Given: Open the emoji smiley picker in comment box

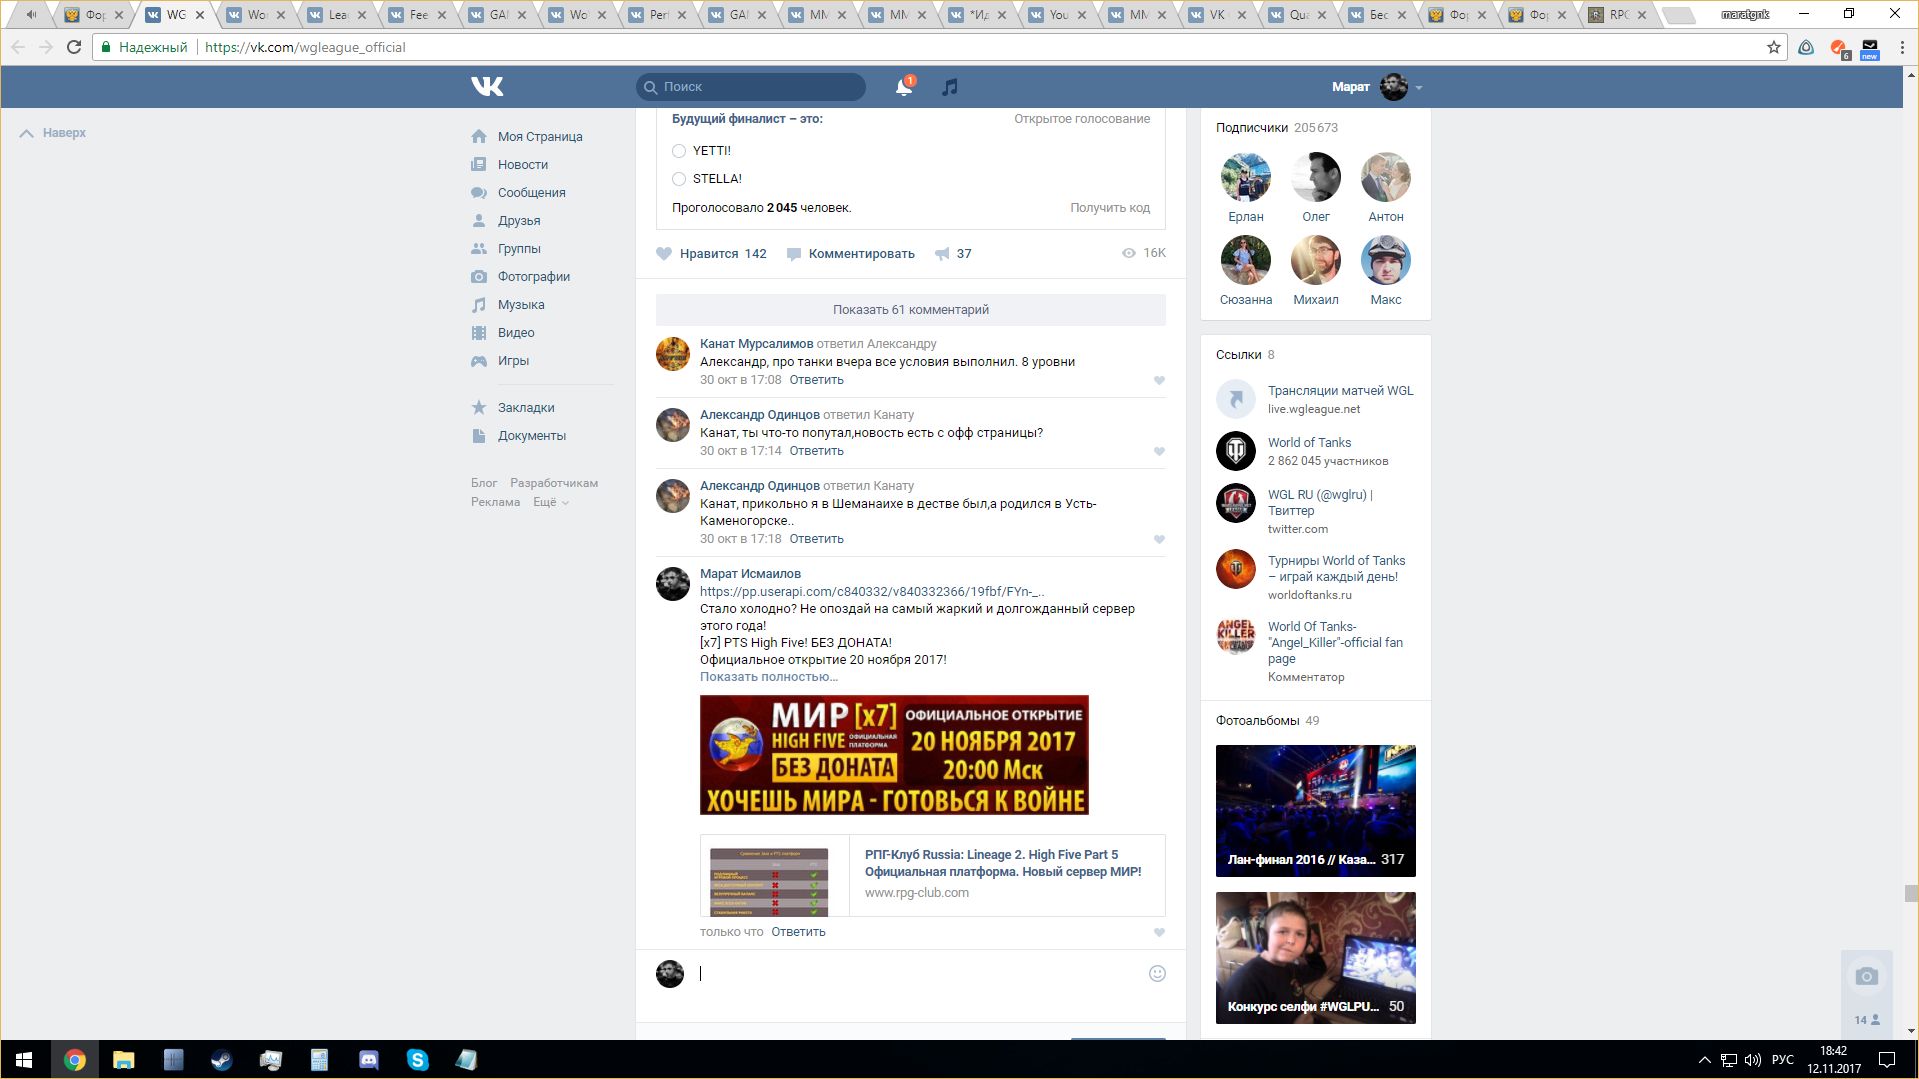Looking at the screenshot, I should coord(1157,973).
